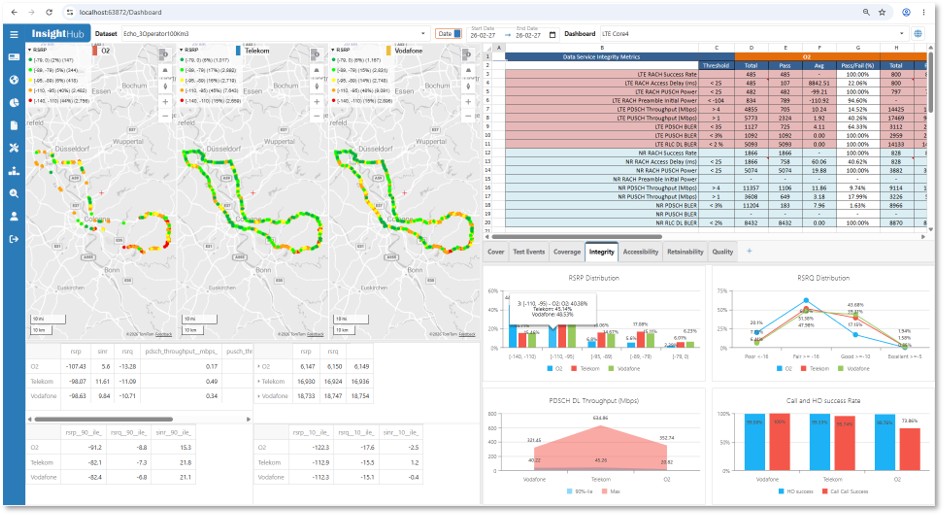Open the pie chart analytics sidebar icon
Image resolution: width=944 pixels, height=515 pixels.
tap(14, 102)
